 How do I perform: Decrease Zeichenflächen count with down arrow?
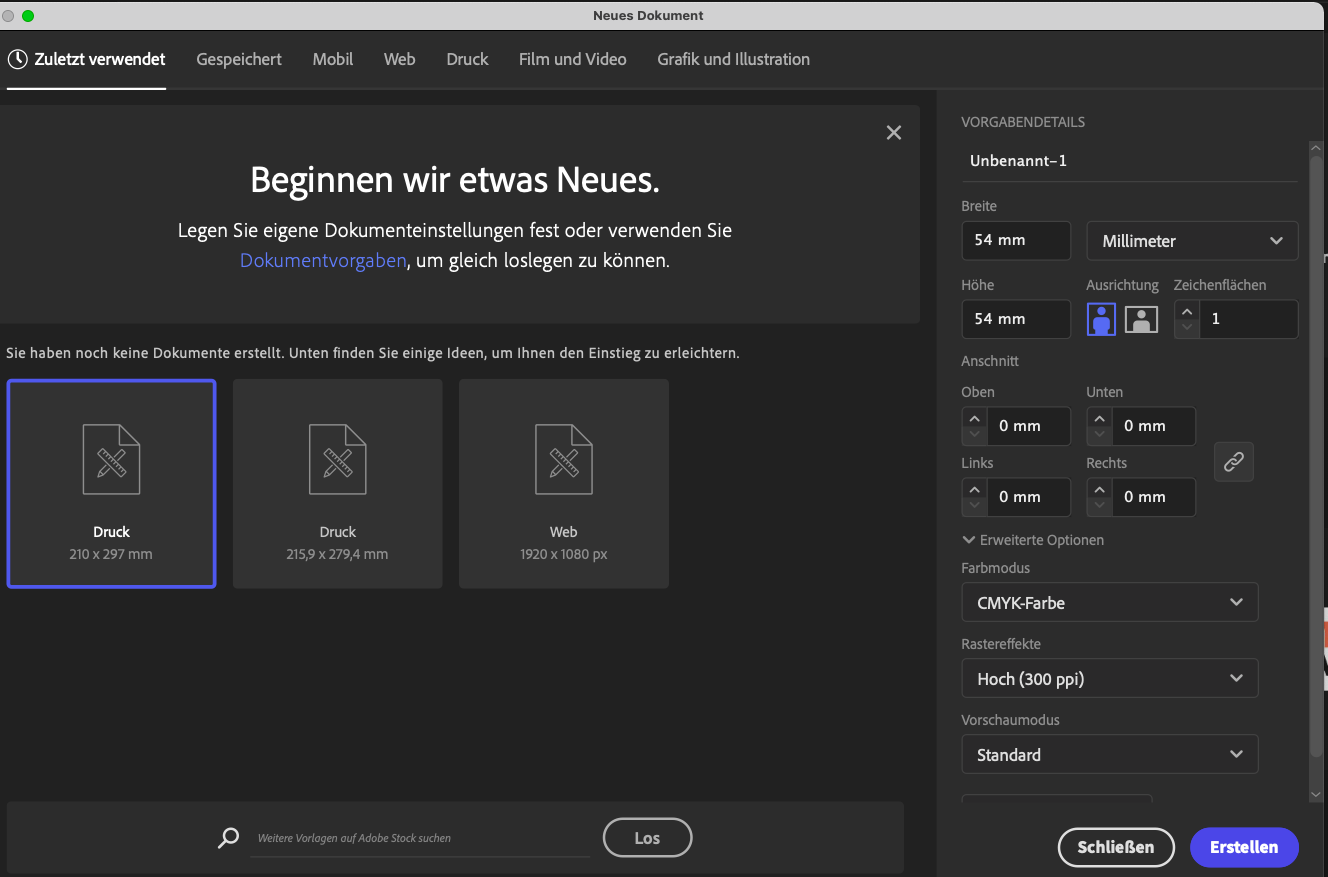coord(1187,328)
